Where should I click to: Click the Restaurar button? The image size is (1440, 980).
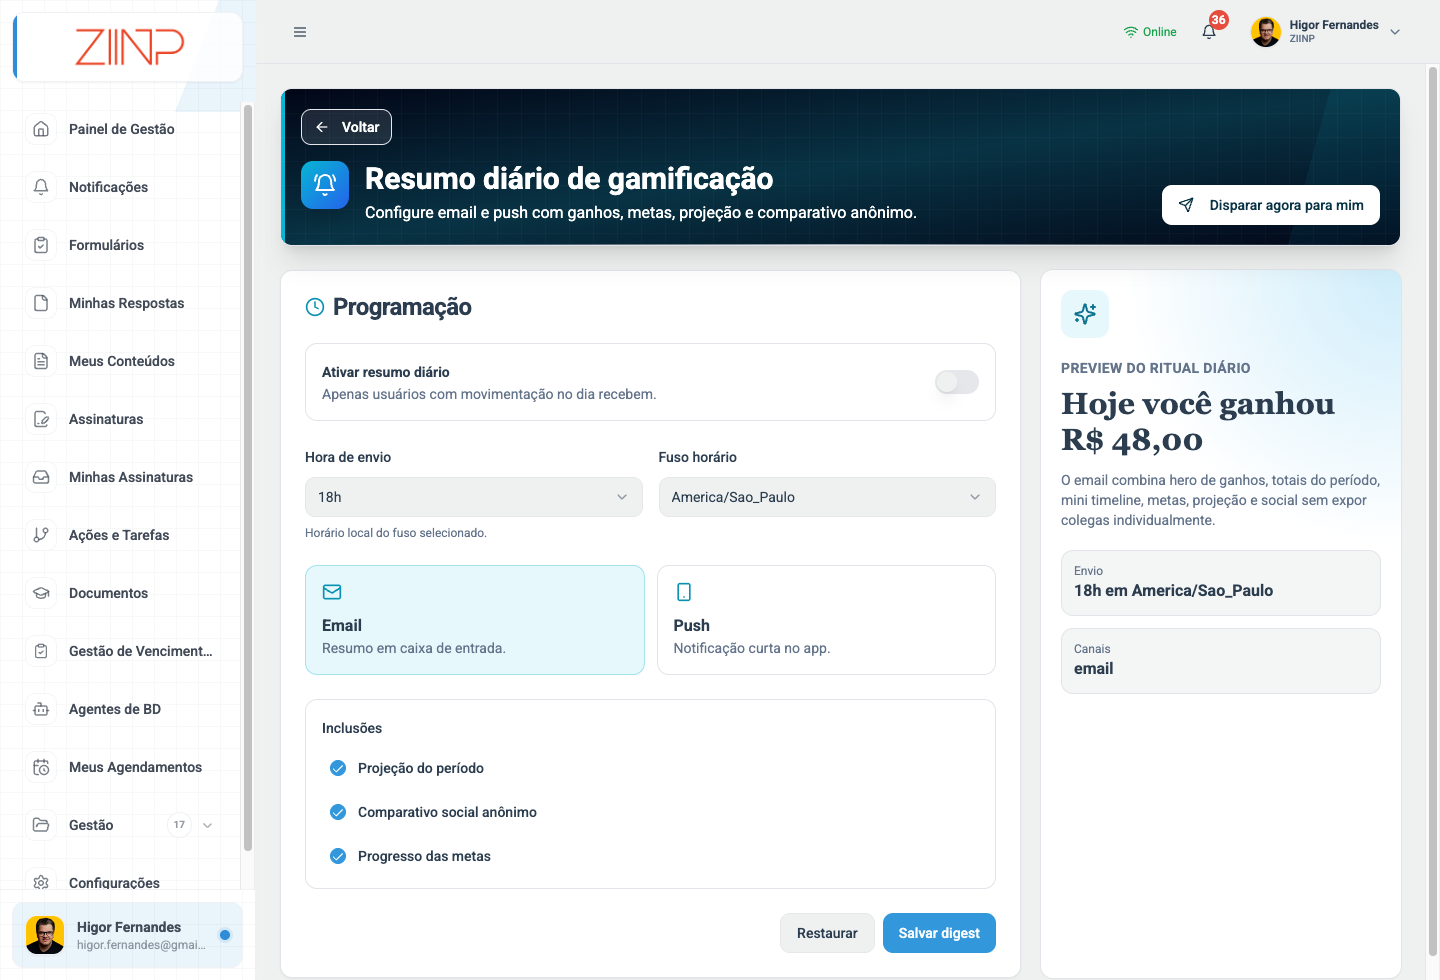click(x=827, y=933)
